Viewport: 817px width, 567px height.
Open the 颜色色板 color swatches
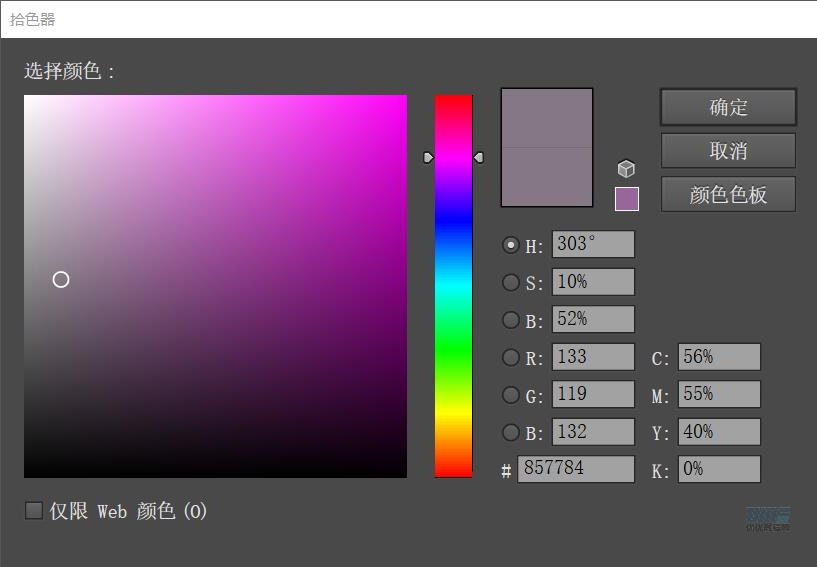728,195
